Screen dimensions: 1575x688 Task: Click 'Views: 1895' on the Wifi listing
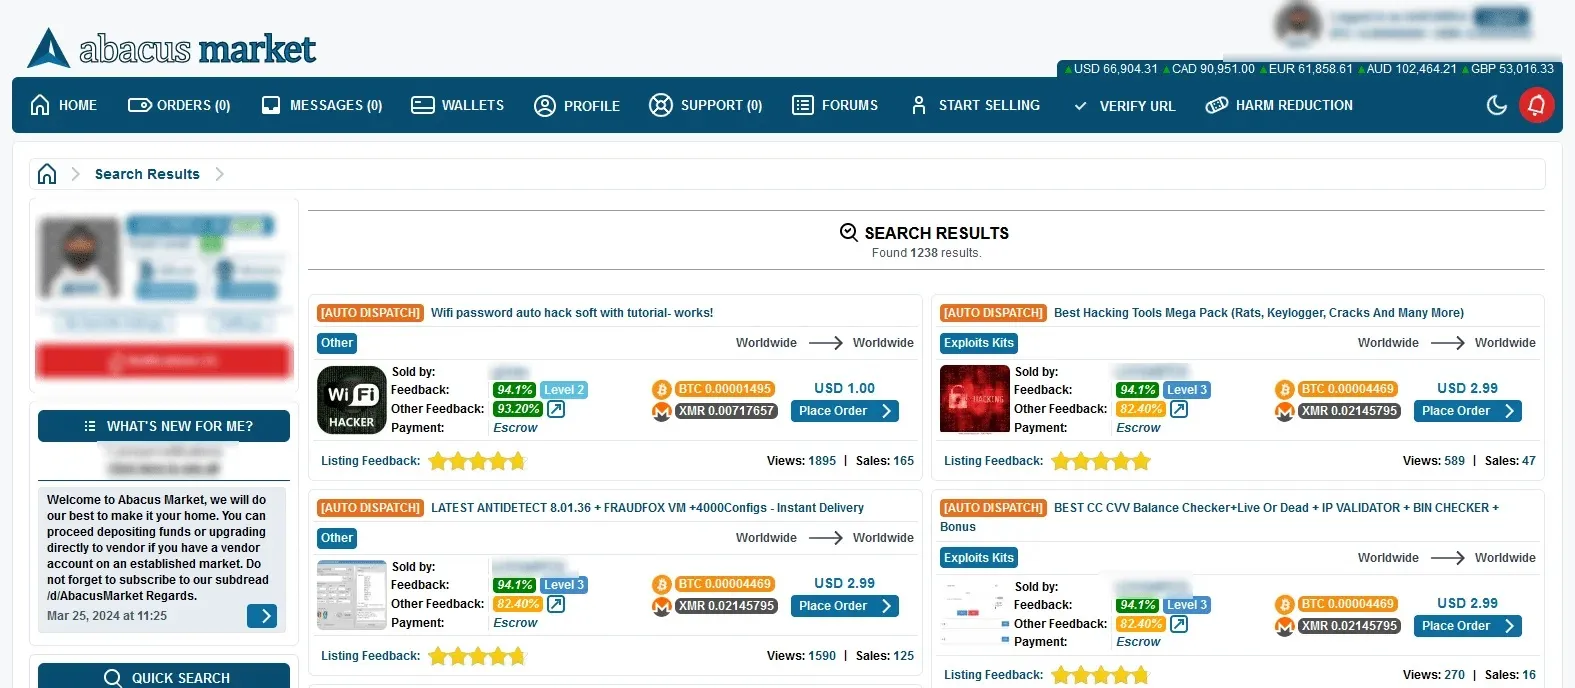point(802,461)
